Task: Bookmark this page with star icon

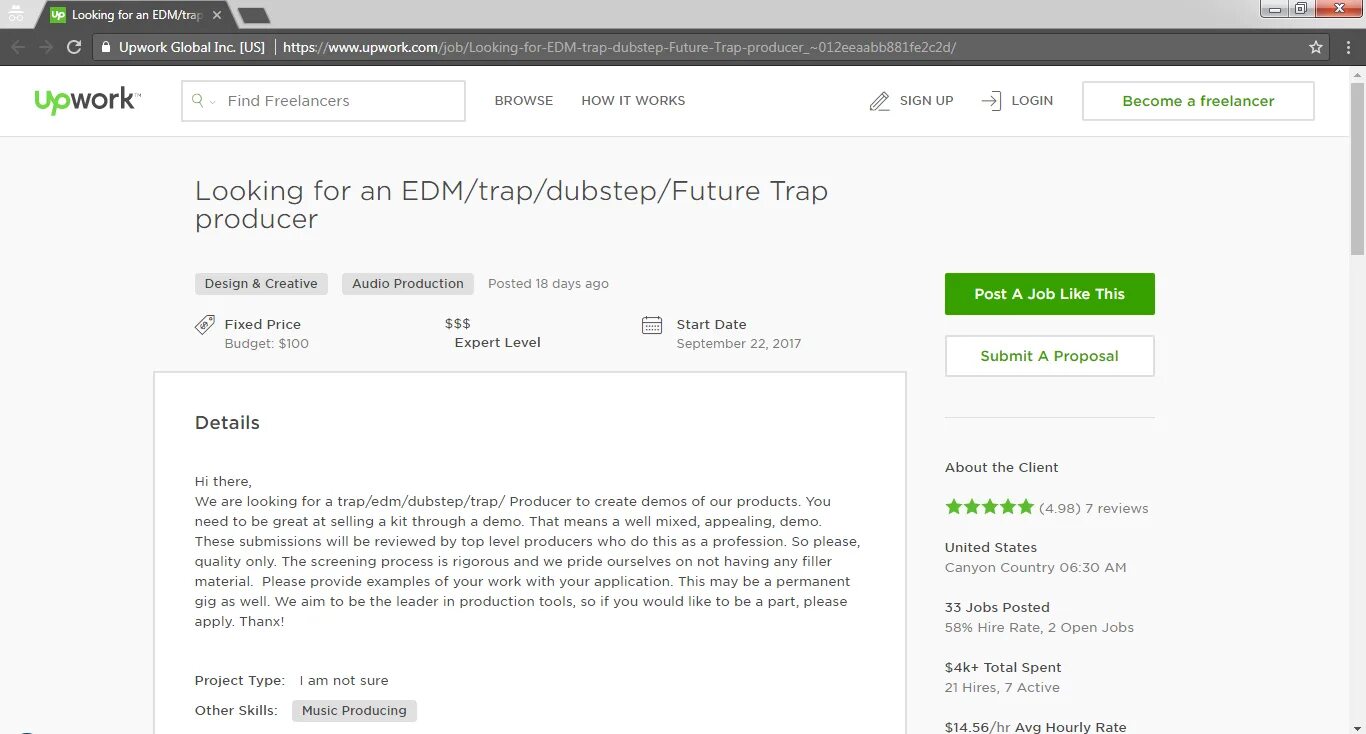Action: coord(1316,47)
